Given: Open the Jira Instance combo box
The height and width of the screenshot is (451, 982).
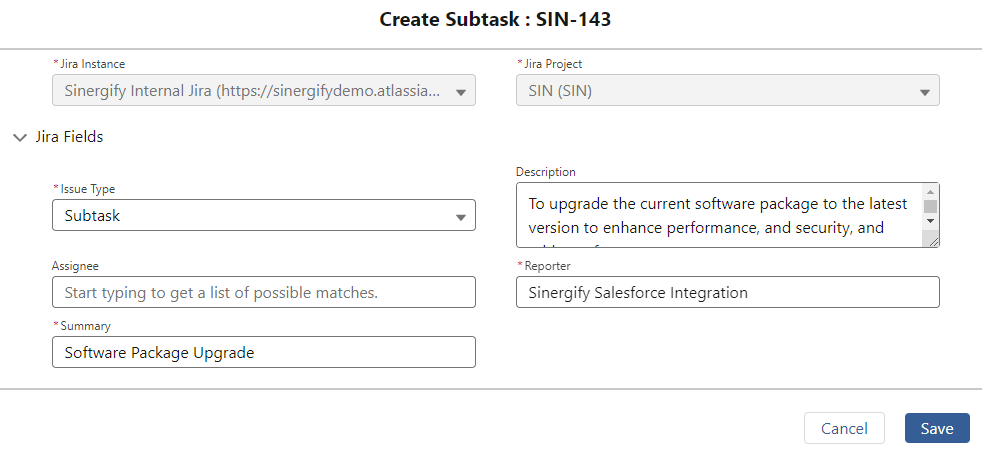Looking at the screenshot, I should coord(264,91).
